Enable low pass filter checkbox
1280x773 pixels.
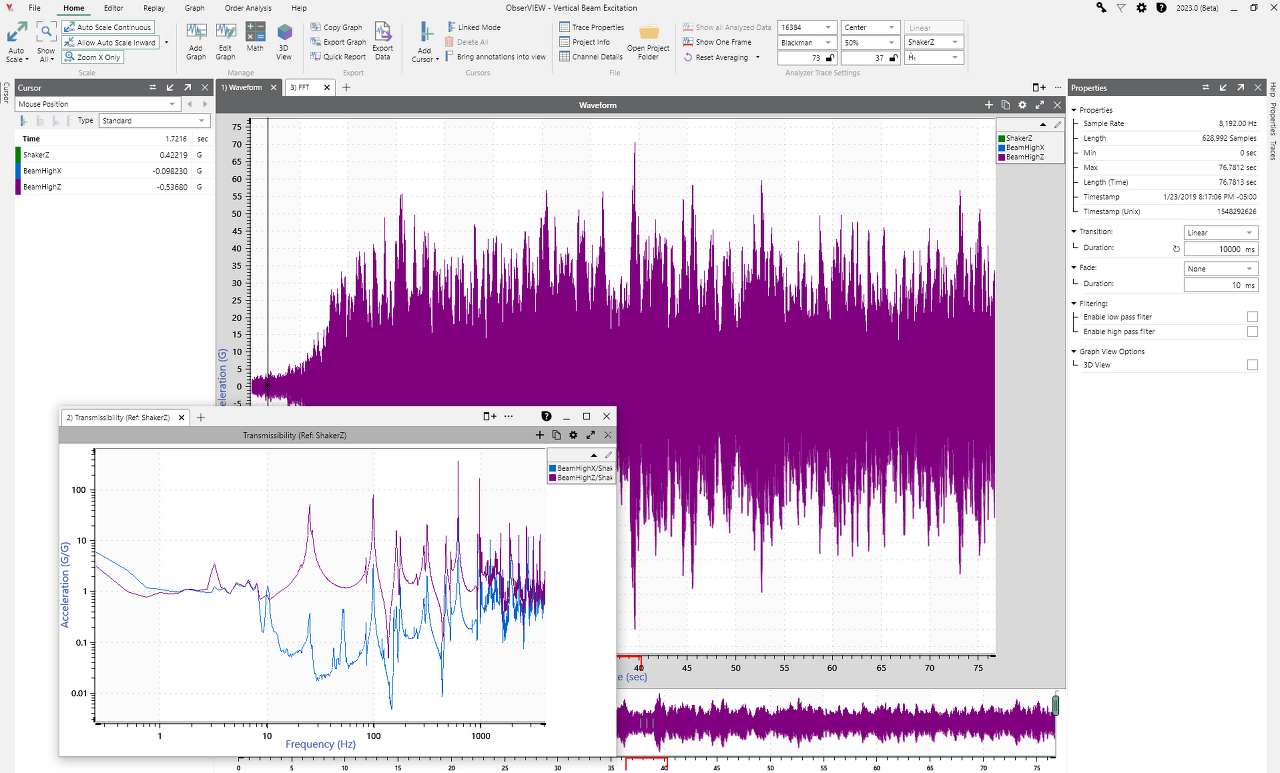point(1252,317)
